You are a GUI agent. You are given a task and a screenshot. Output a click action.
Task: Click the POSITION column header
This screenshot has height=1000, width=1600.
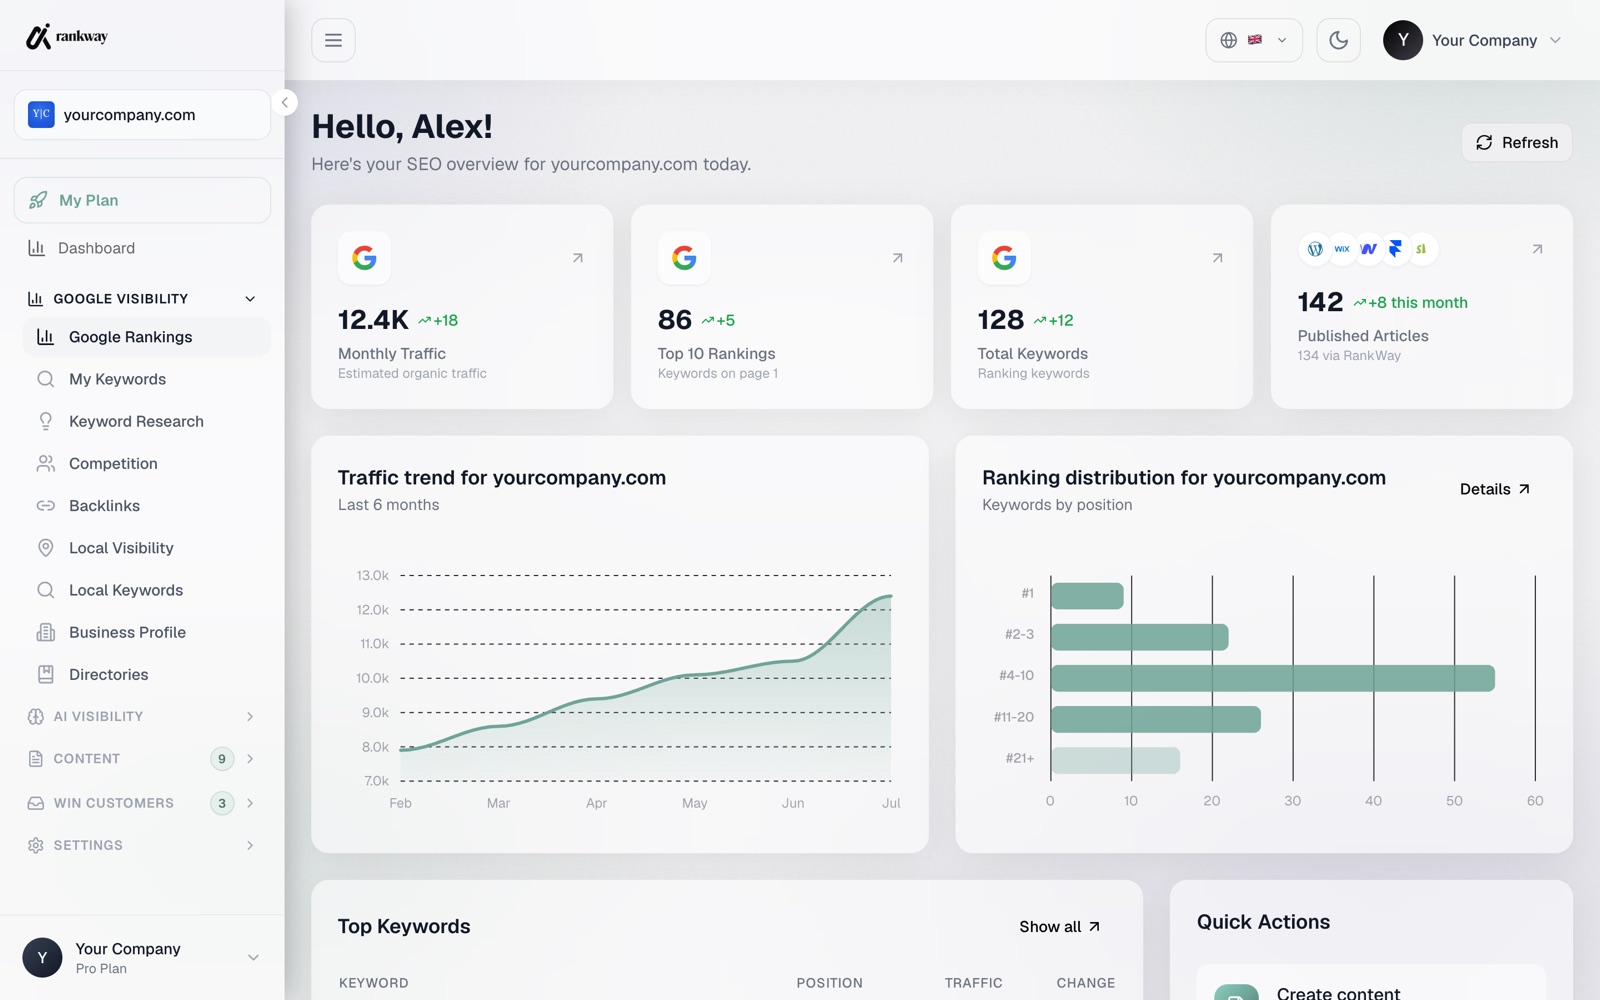[x=829, y=983]
